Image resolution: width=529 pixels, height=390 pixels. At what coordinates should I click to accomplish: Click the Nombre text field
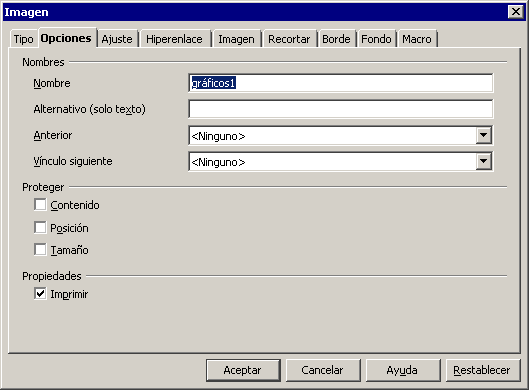point(341,83)
